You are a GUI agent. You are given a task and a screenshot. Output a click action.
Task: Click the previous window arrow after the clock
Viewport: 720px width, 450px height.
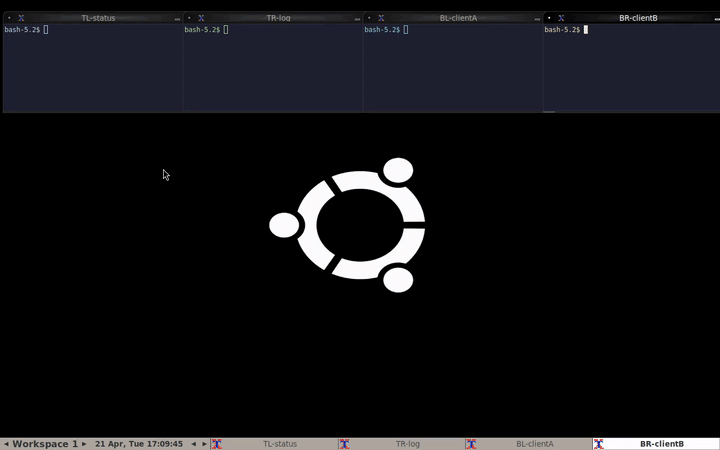194,444
